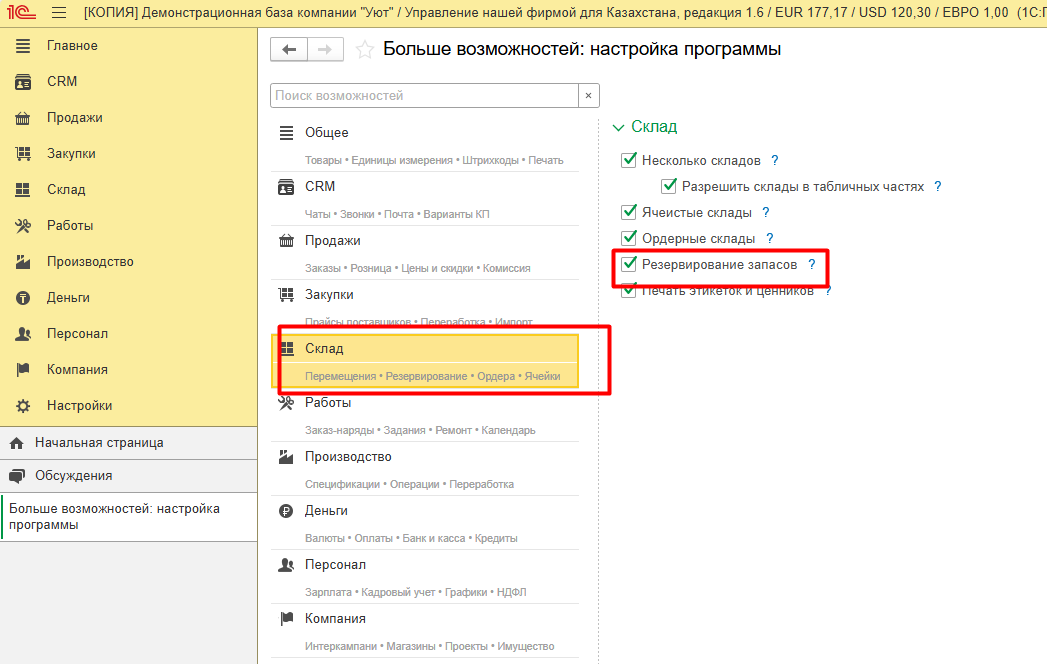Click the 1C logo icon in title bar
This screenshot has height=664, width=1047.
[19, 13]
